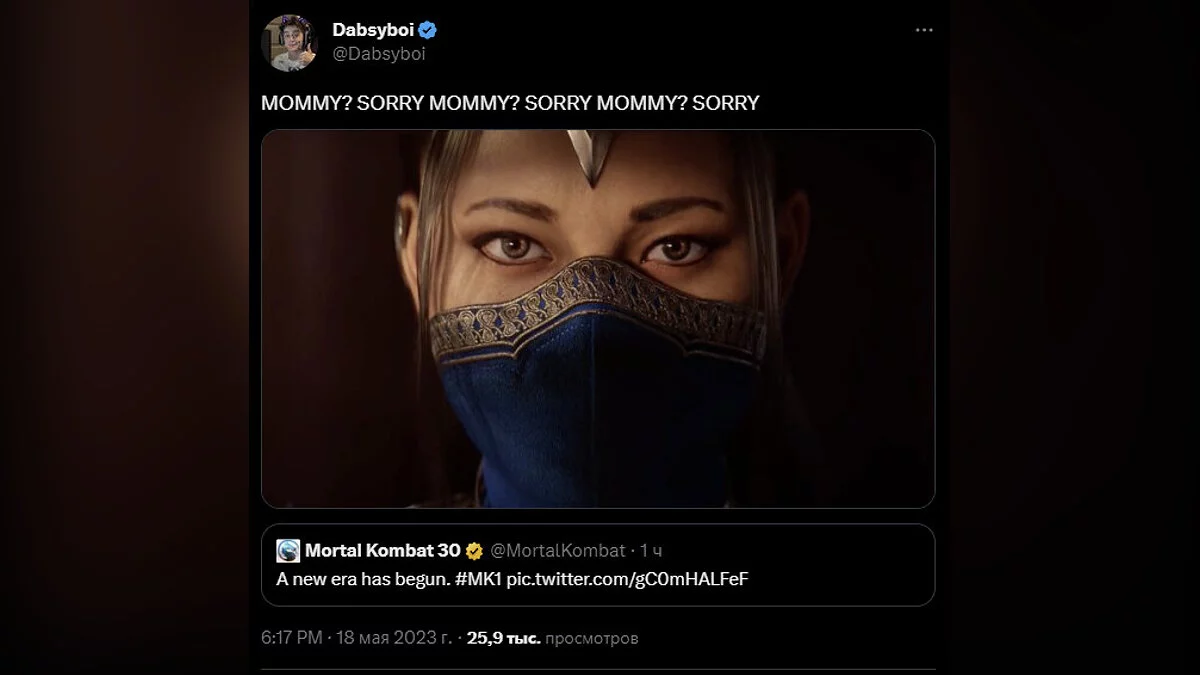Click the "MOMMY? SORRY" tweet text

[x=510, y=103]
